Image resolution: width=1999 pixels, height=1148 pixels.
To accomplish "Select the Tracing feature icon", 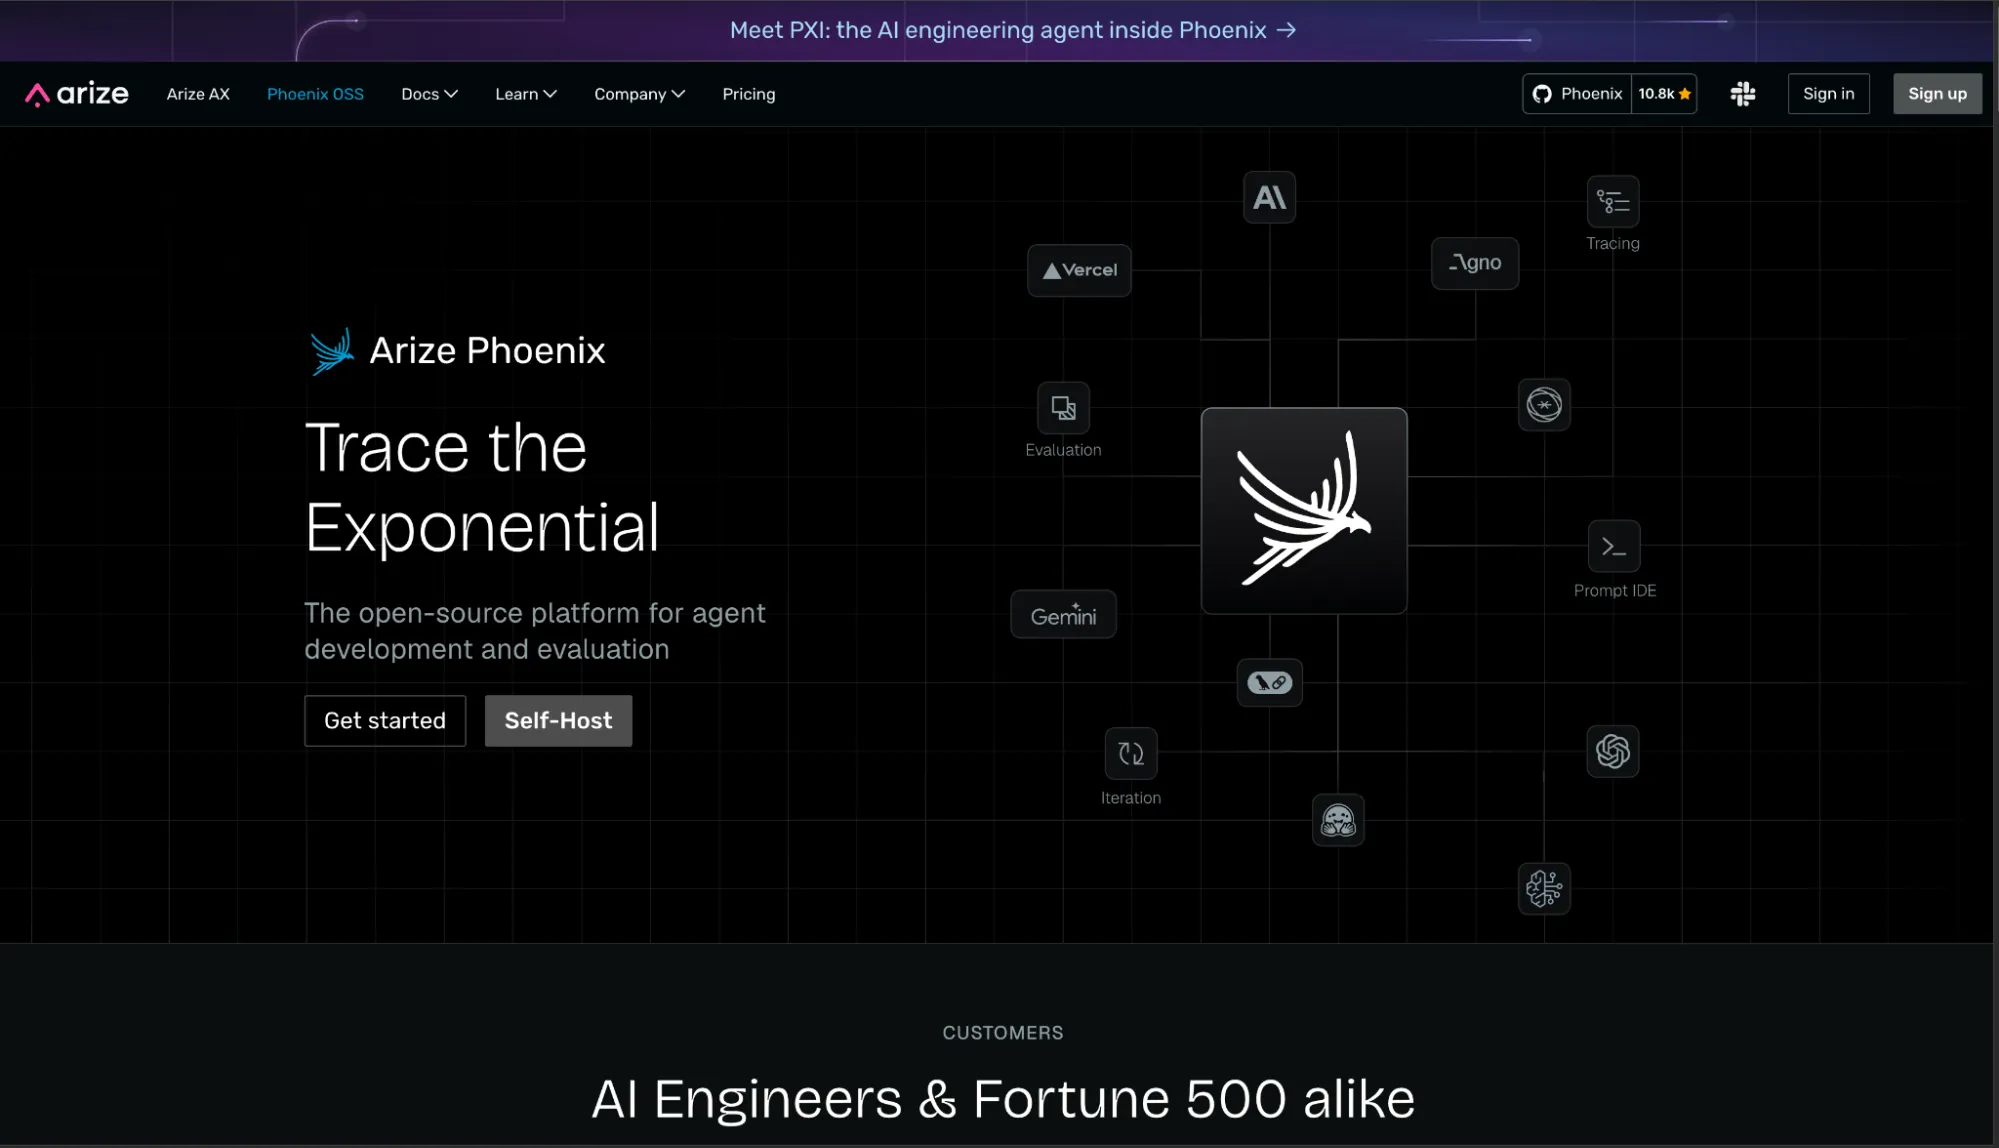I will coord(1613,202).
